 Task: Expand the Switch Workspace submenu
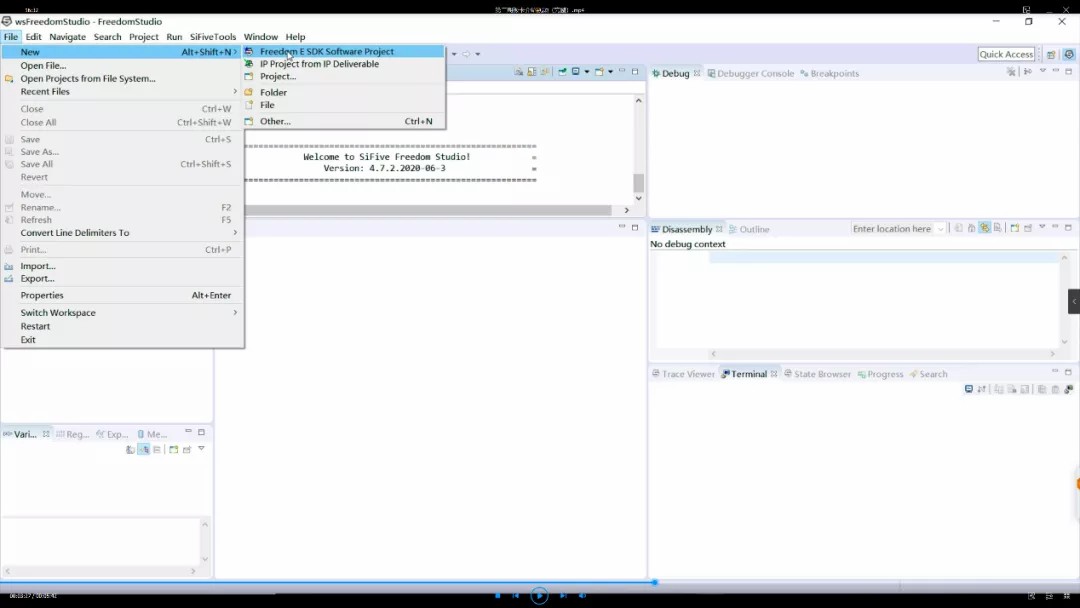point(122,313)
